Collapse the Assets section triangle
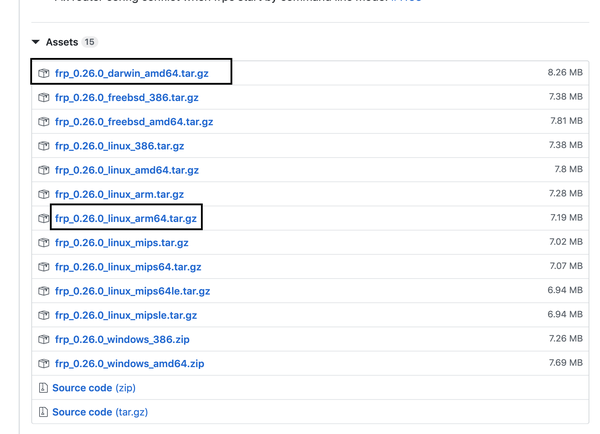 click(x=36, y=42)
